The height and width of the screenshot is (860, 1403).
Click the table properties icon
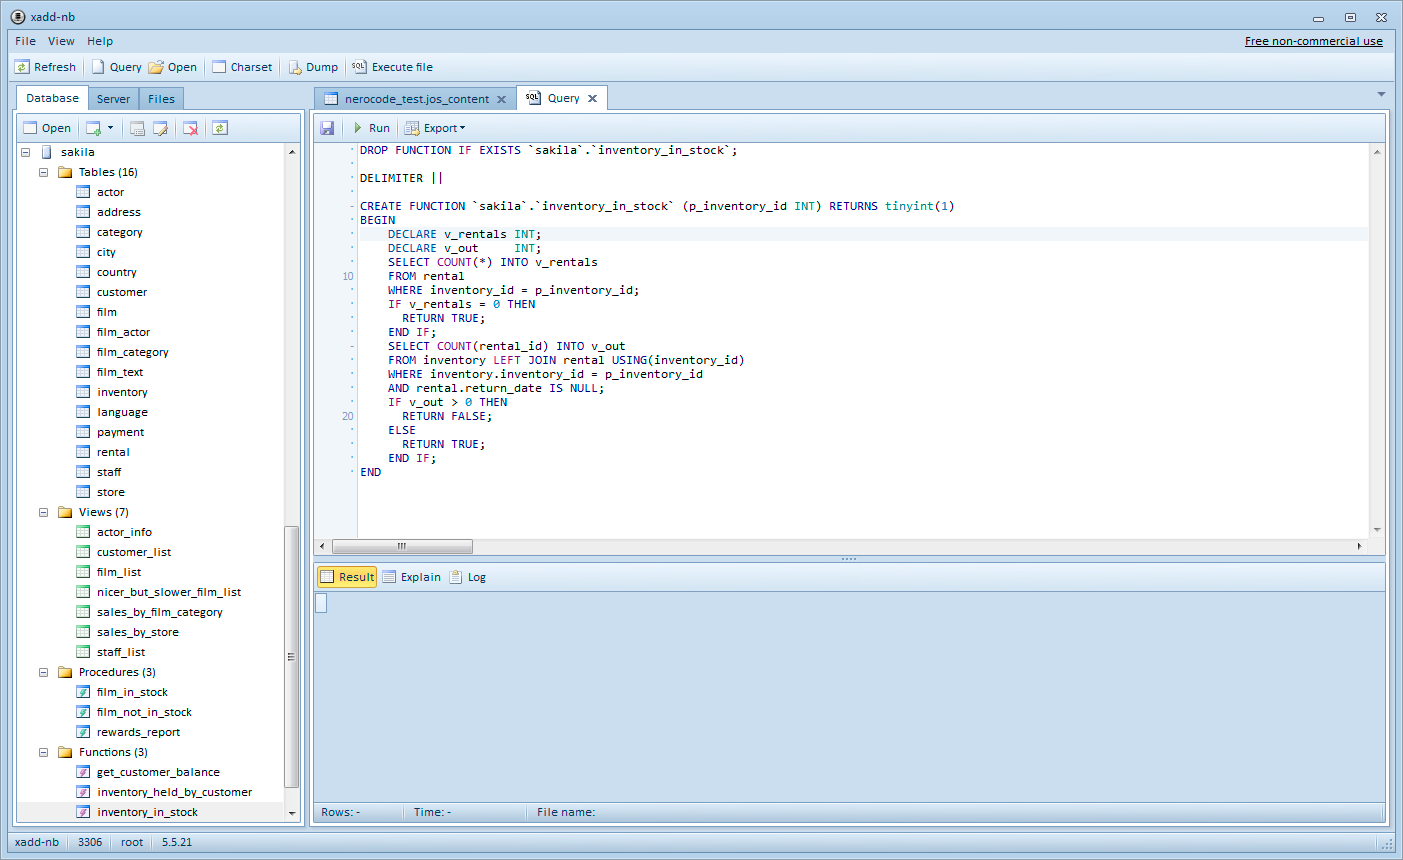pyautogui.click(x=137, y=128)
